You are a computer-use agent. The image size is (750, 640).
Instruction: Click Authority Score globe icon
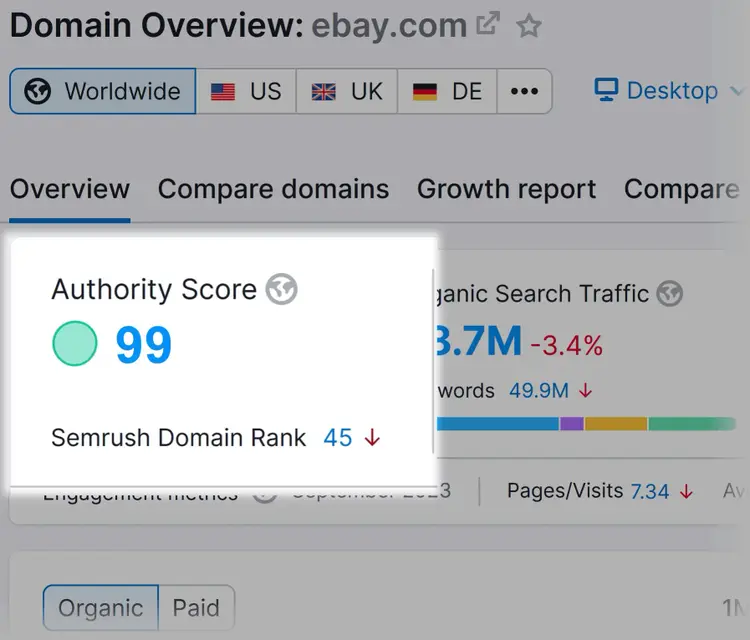(x=281, y=289)
